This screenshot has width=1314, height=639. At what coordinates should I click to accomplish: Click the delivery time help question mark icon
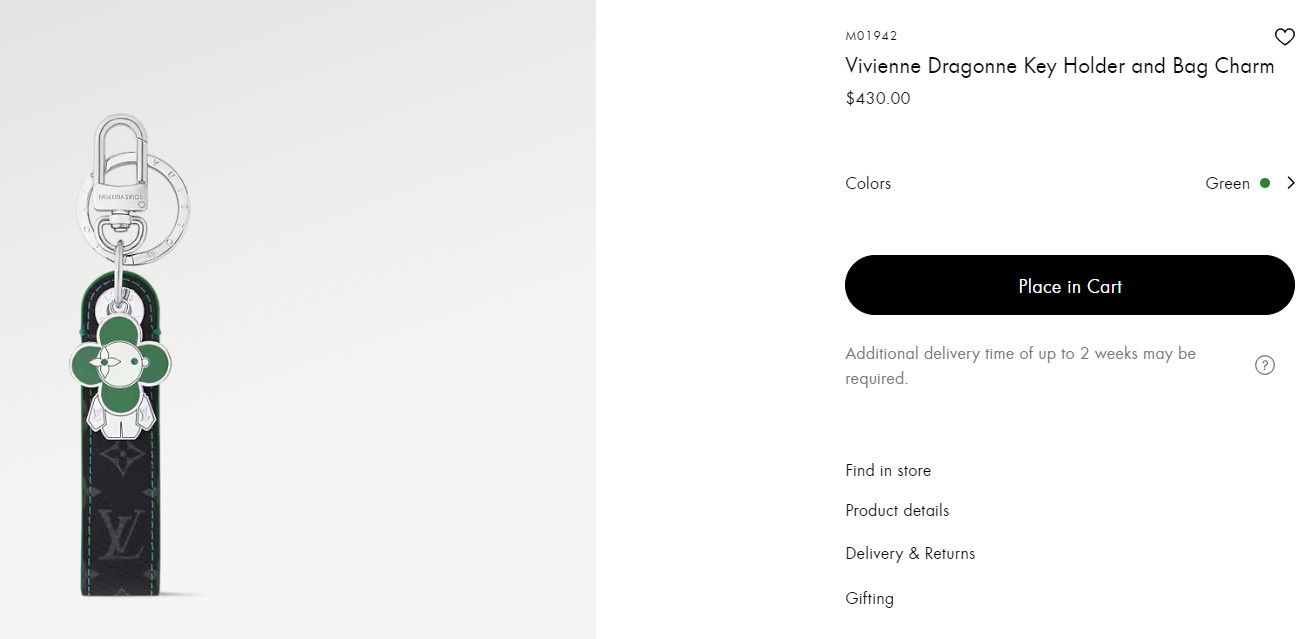(x=1264, y=365)
